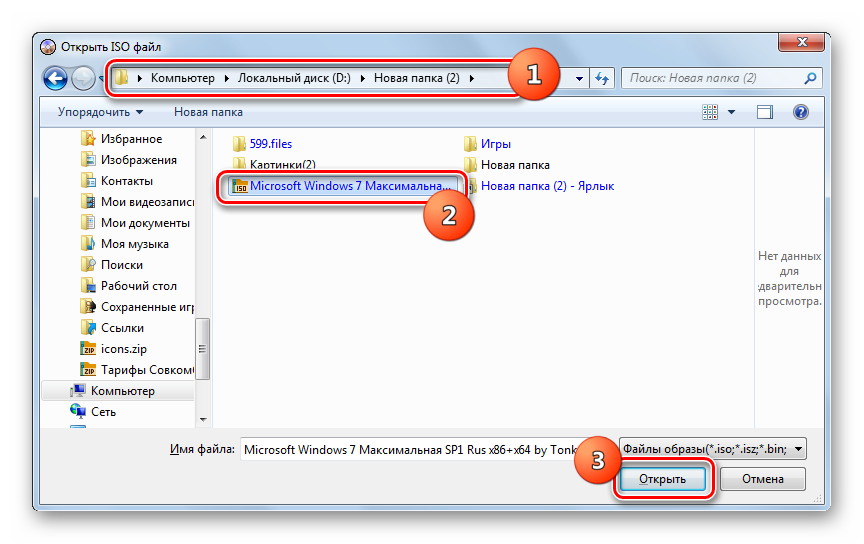Toggle the preview pane icon

(x=764, y=112)
